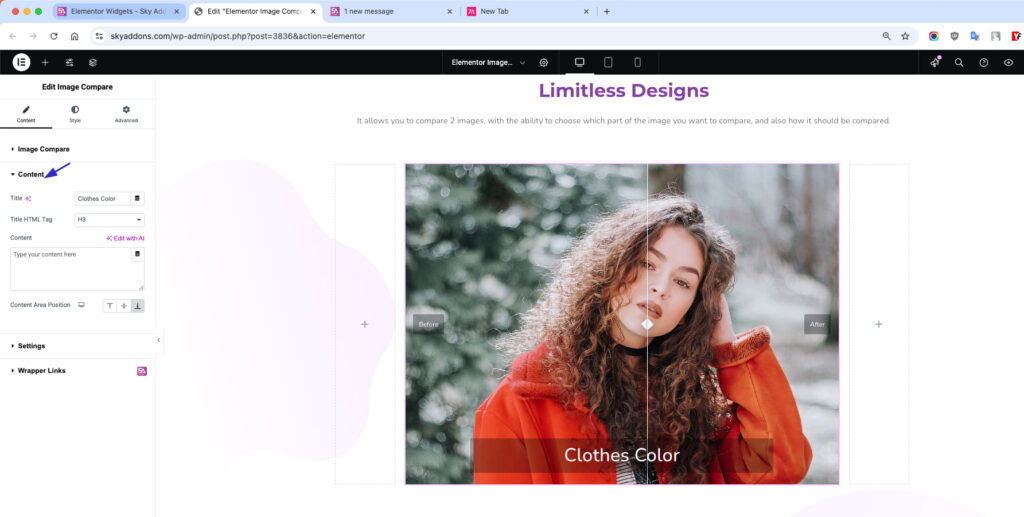Open a new browser tab

pyautogui.click(x=607, y=12)
